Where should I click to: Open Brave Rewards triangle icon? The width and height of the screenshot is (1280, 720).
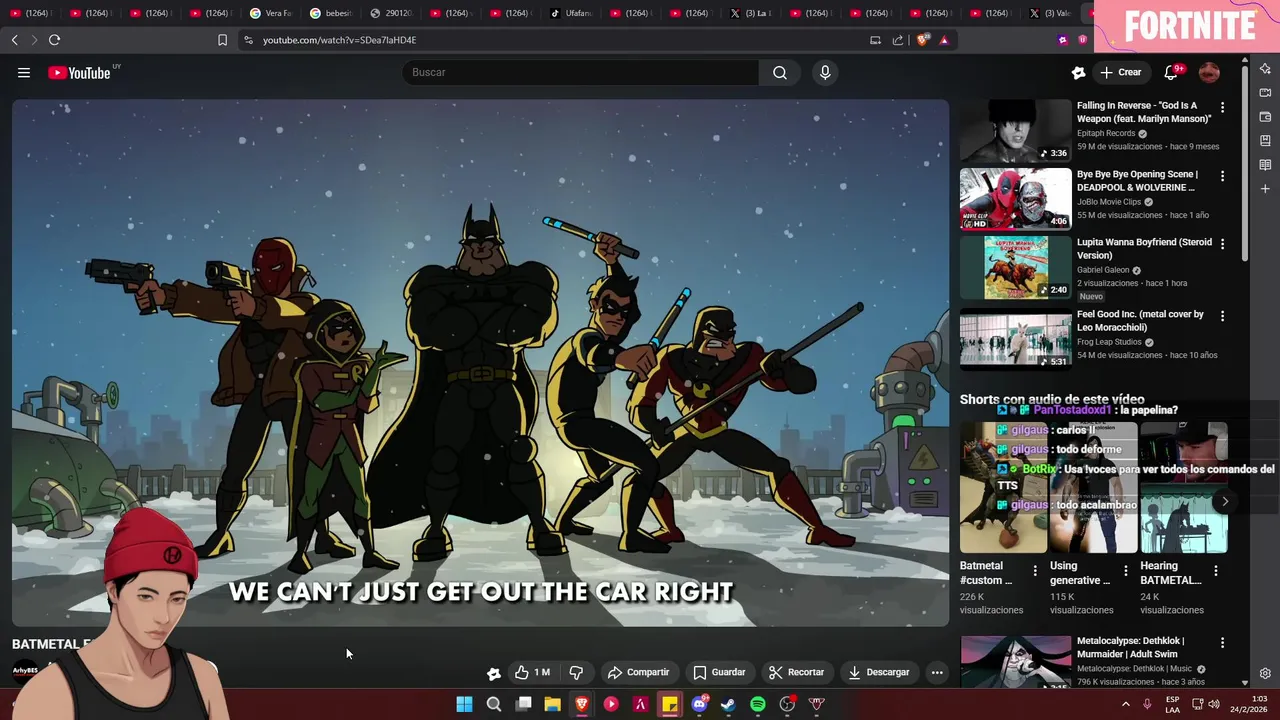[943, 40]
